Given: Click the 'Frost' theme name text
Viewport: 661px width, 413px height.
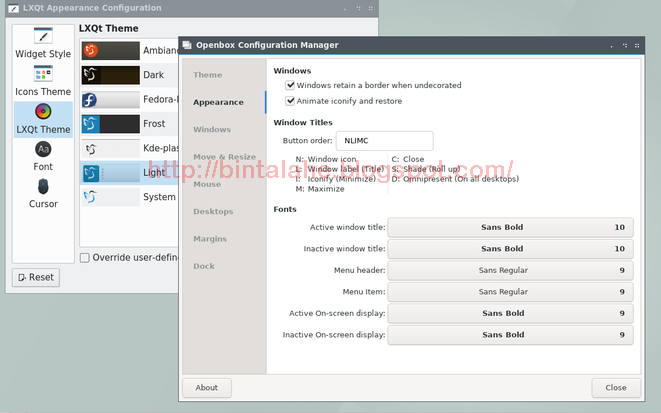Looking at the screenshot, I should [x=154, y=124].
